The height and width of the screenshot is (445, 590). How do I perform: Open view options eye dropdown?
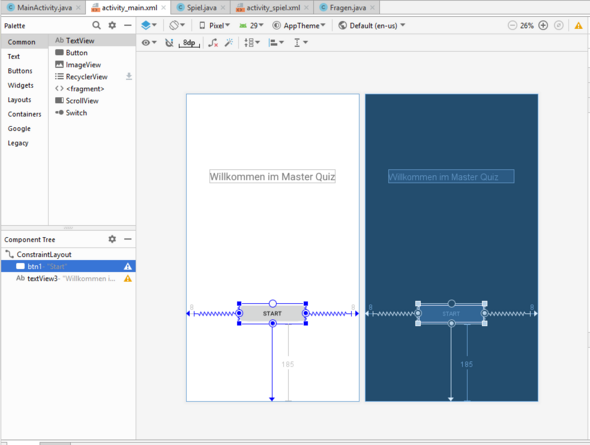click(149, 43)
